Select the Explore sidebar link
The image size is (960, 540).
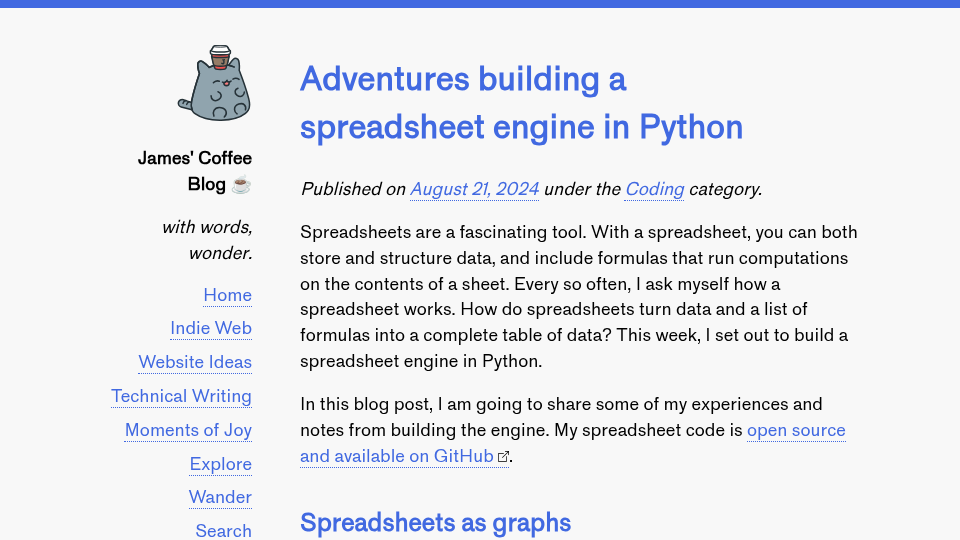pyautogui.click(x=220, y=464)
